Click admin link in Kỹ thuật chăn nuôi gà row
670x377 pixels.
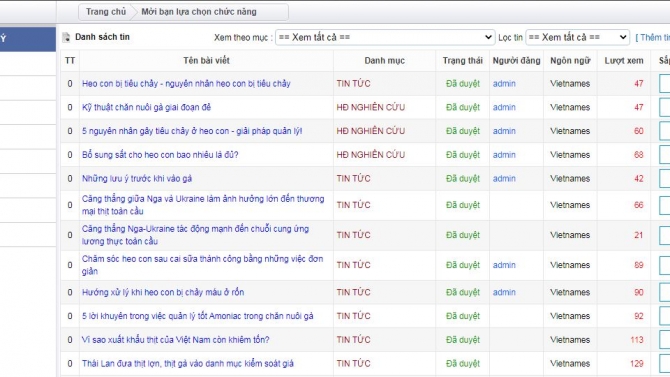tap(504, 107)
